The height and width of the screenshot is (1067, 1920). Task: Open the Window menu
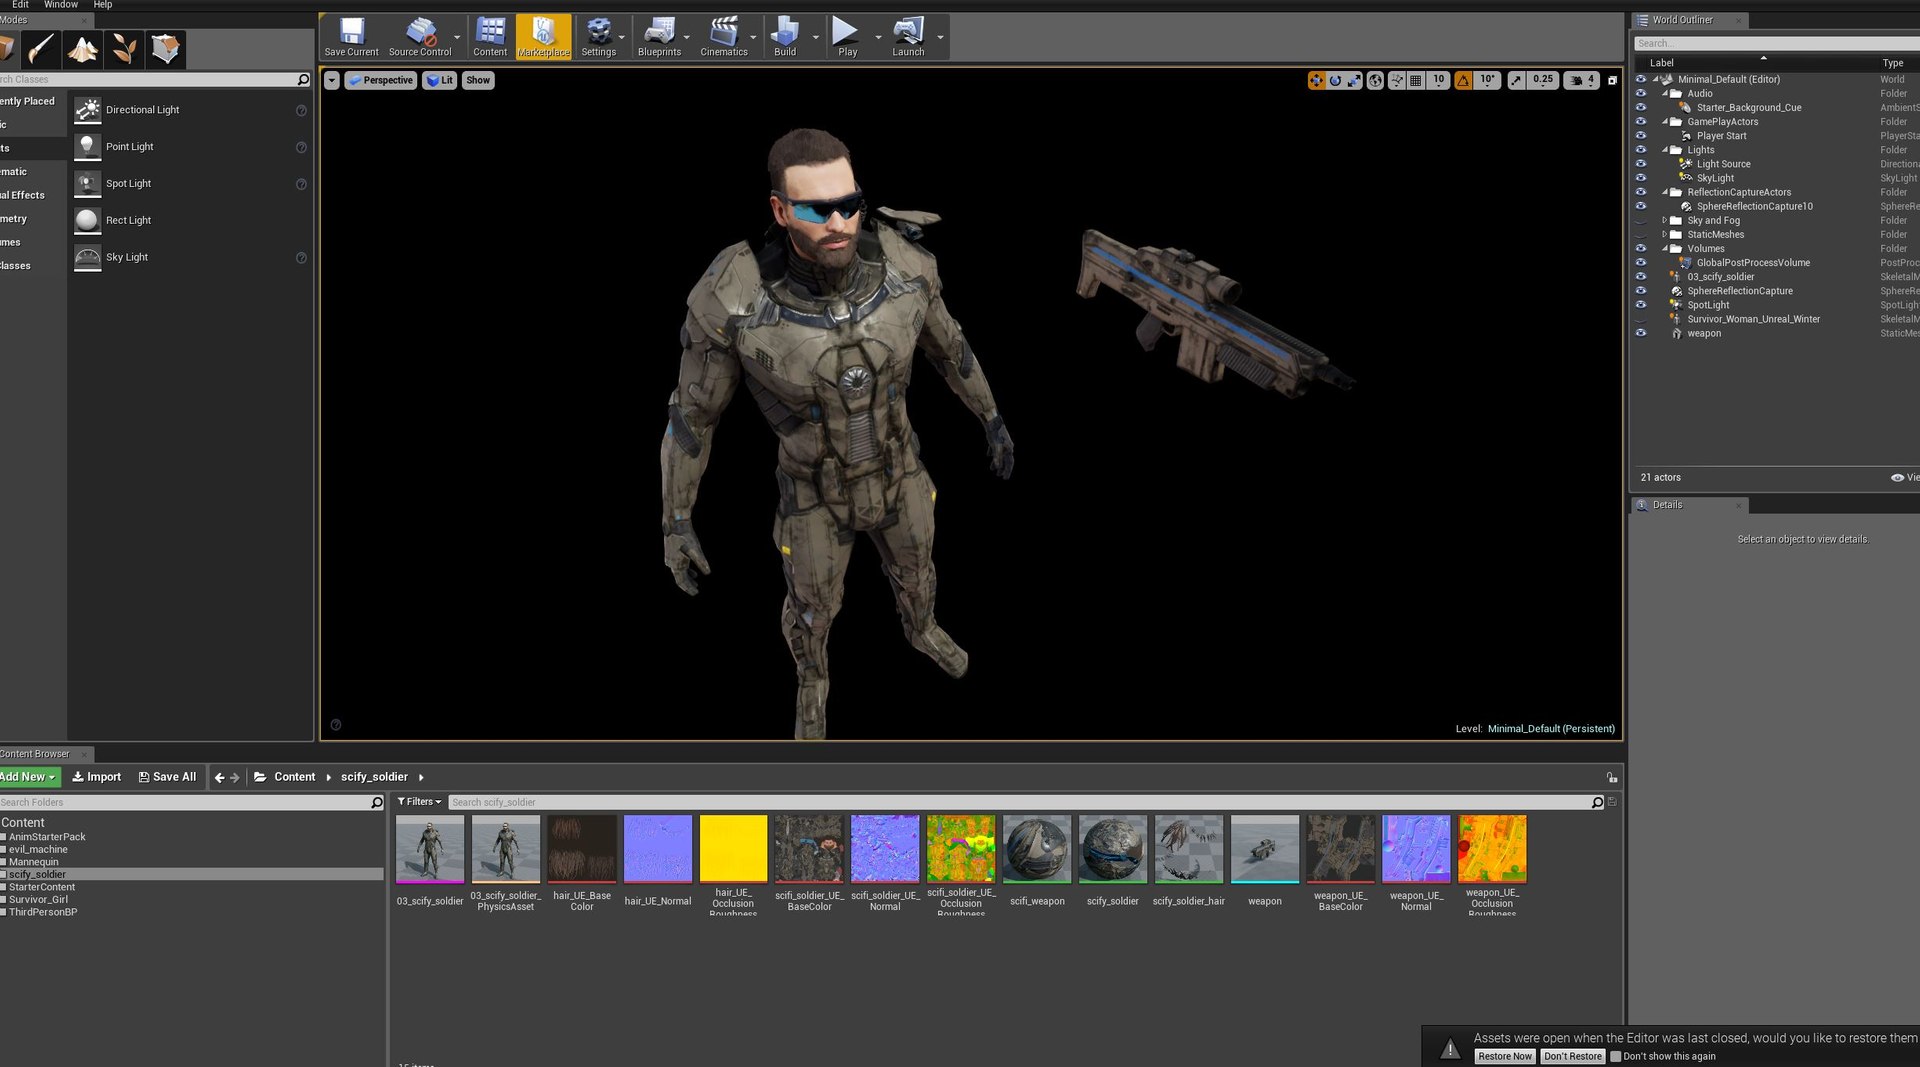coord(61,5)
